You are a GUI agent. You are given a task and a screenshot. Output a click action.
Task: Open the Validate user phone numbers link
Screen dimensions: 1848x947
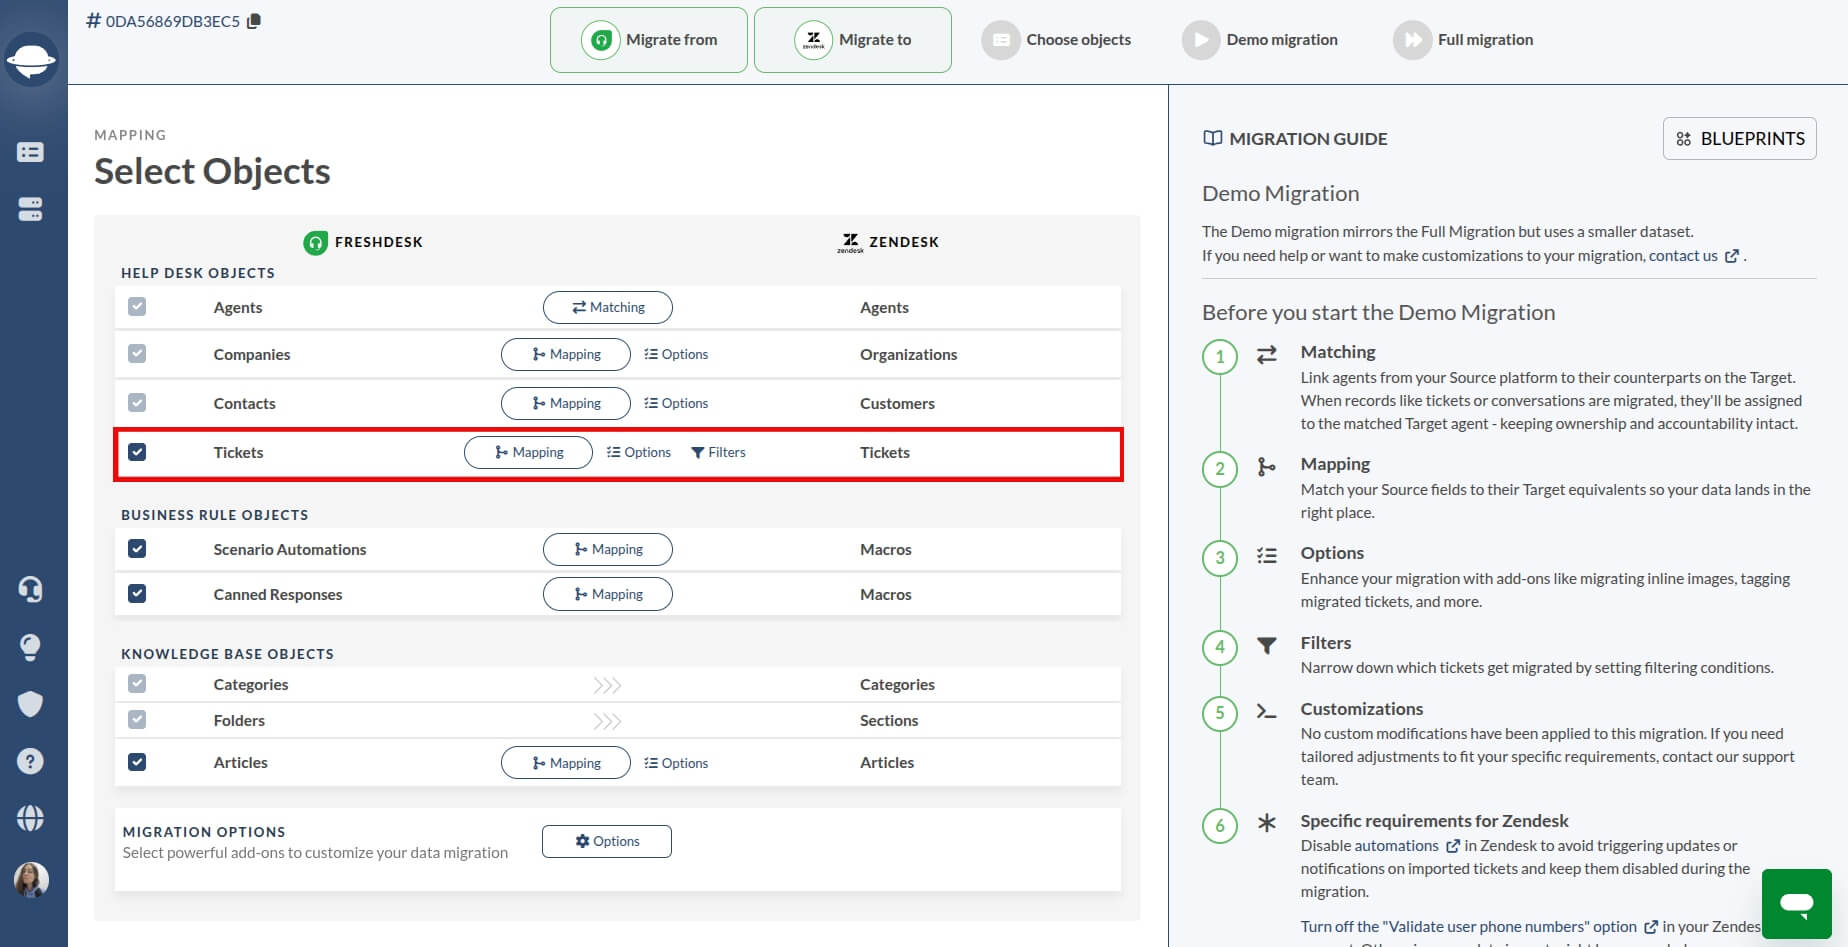pos(1469,927)
